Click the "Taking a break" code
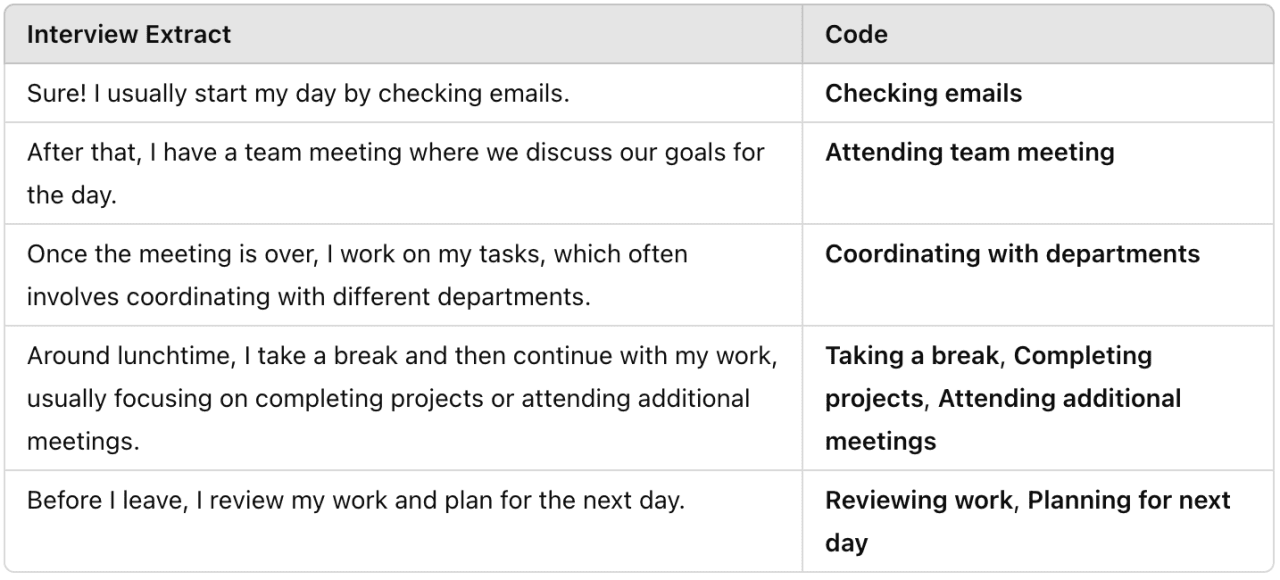Image resolution: width=1280 pixels, height=580 pixels. [911, 356]
